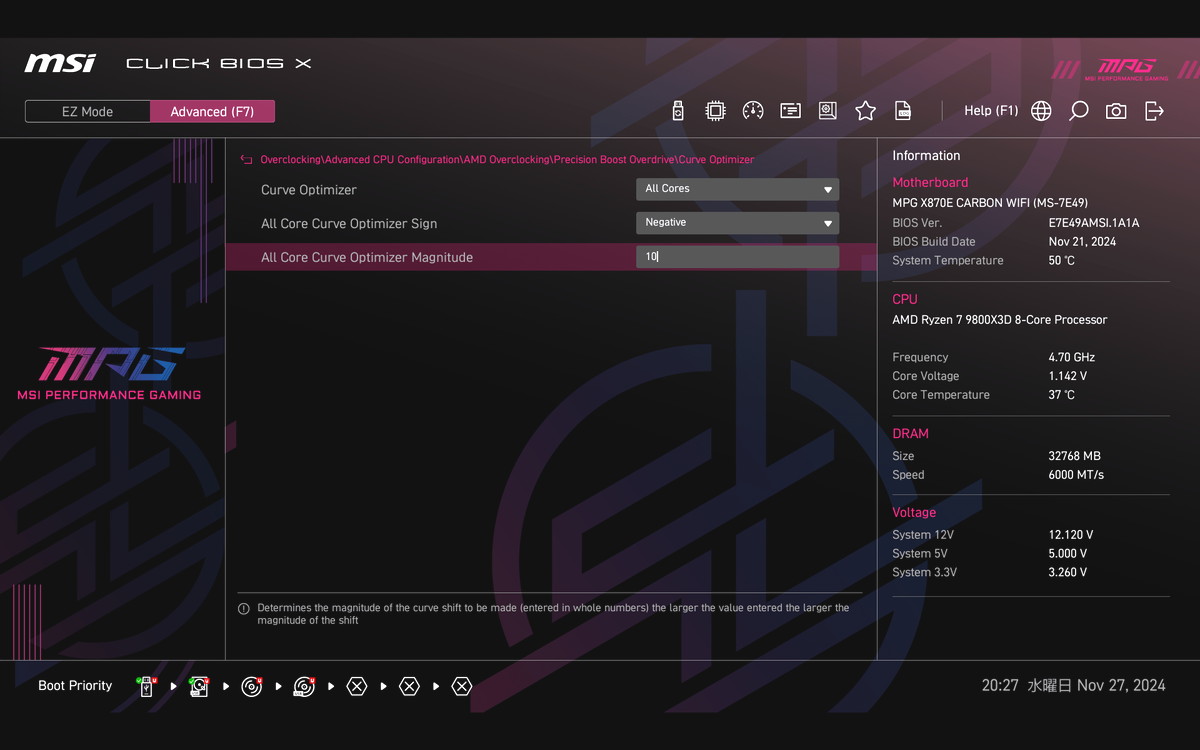Open Favorites with the star icon
Viewport: 1200px width, 750px height.
coord(865,111)
